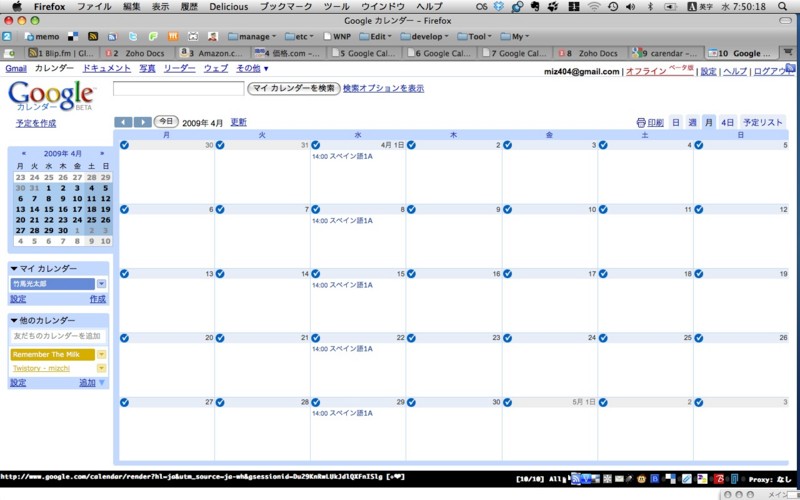Viewport: 800px width, 500px height.
Task: Switch to the 週 view tab
Action: pyautogui.click(x=692, y=122)
